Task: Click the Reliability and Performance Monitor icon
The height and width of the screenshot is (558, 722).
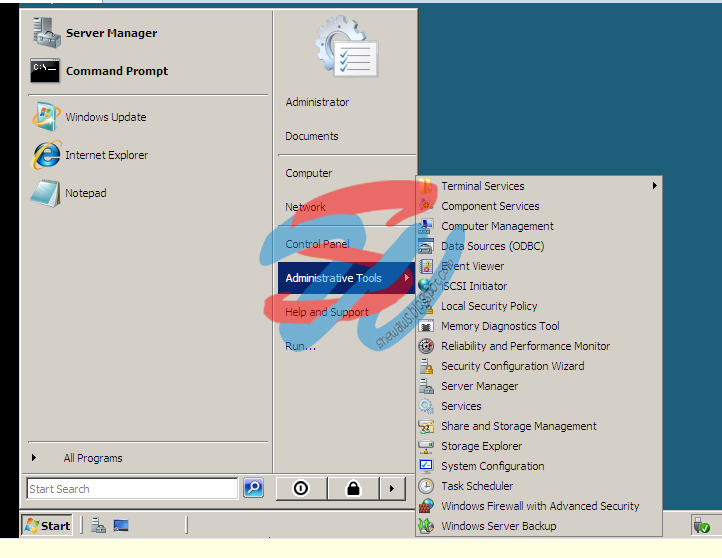Action: pos(426,346)
